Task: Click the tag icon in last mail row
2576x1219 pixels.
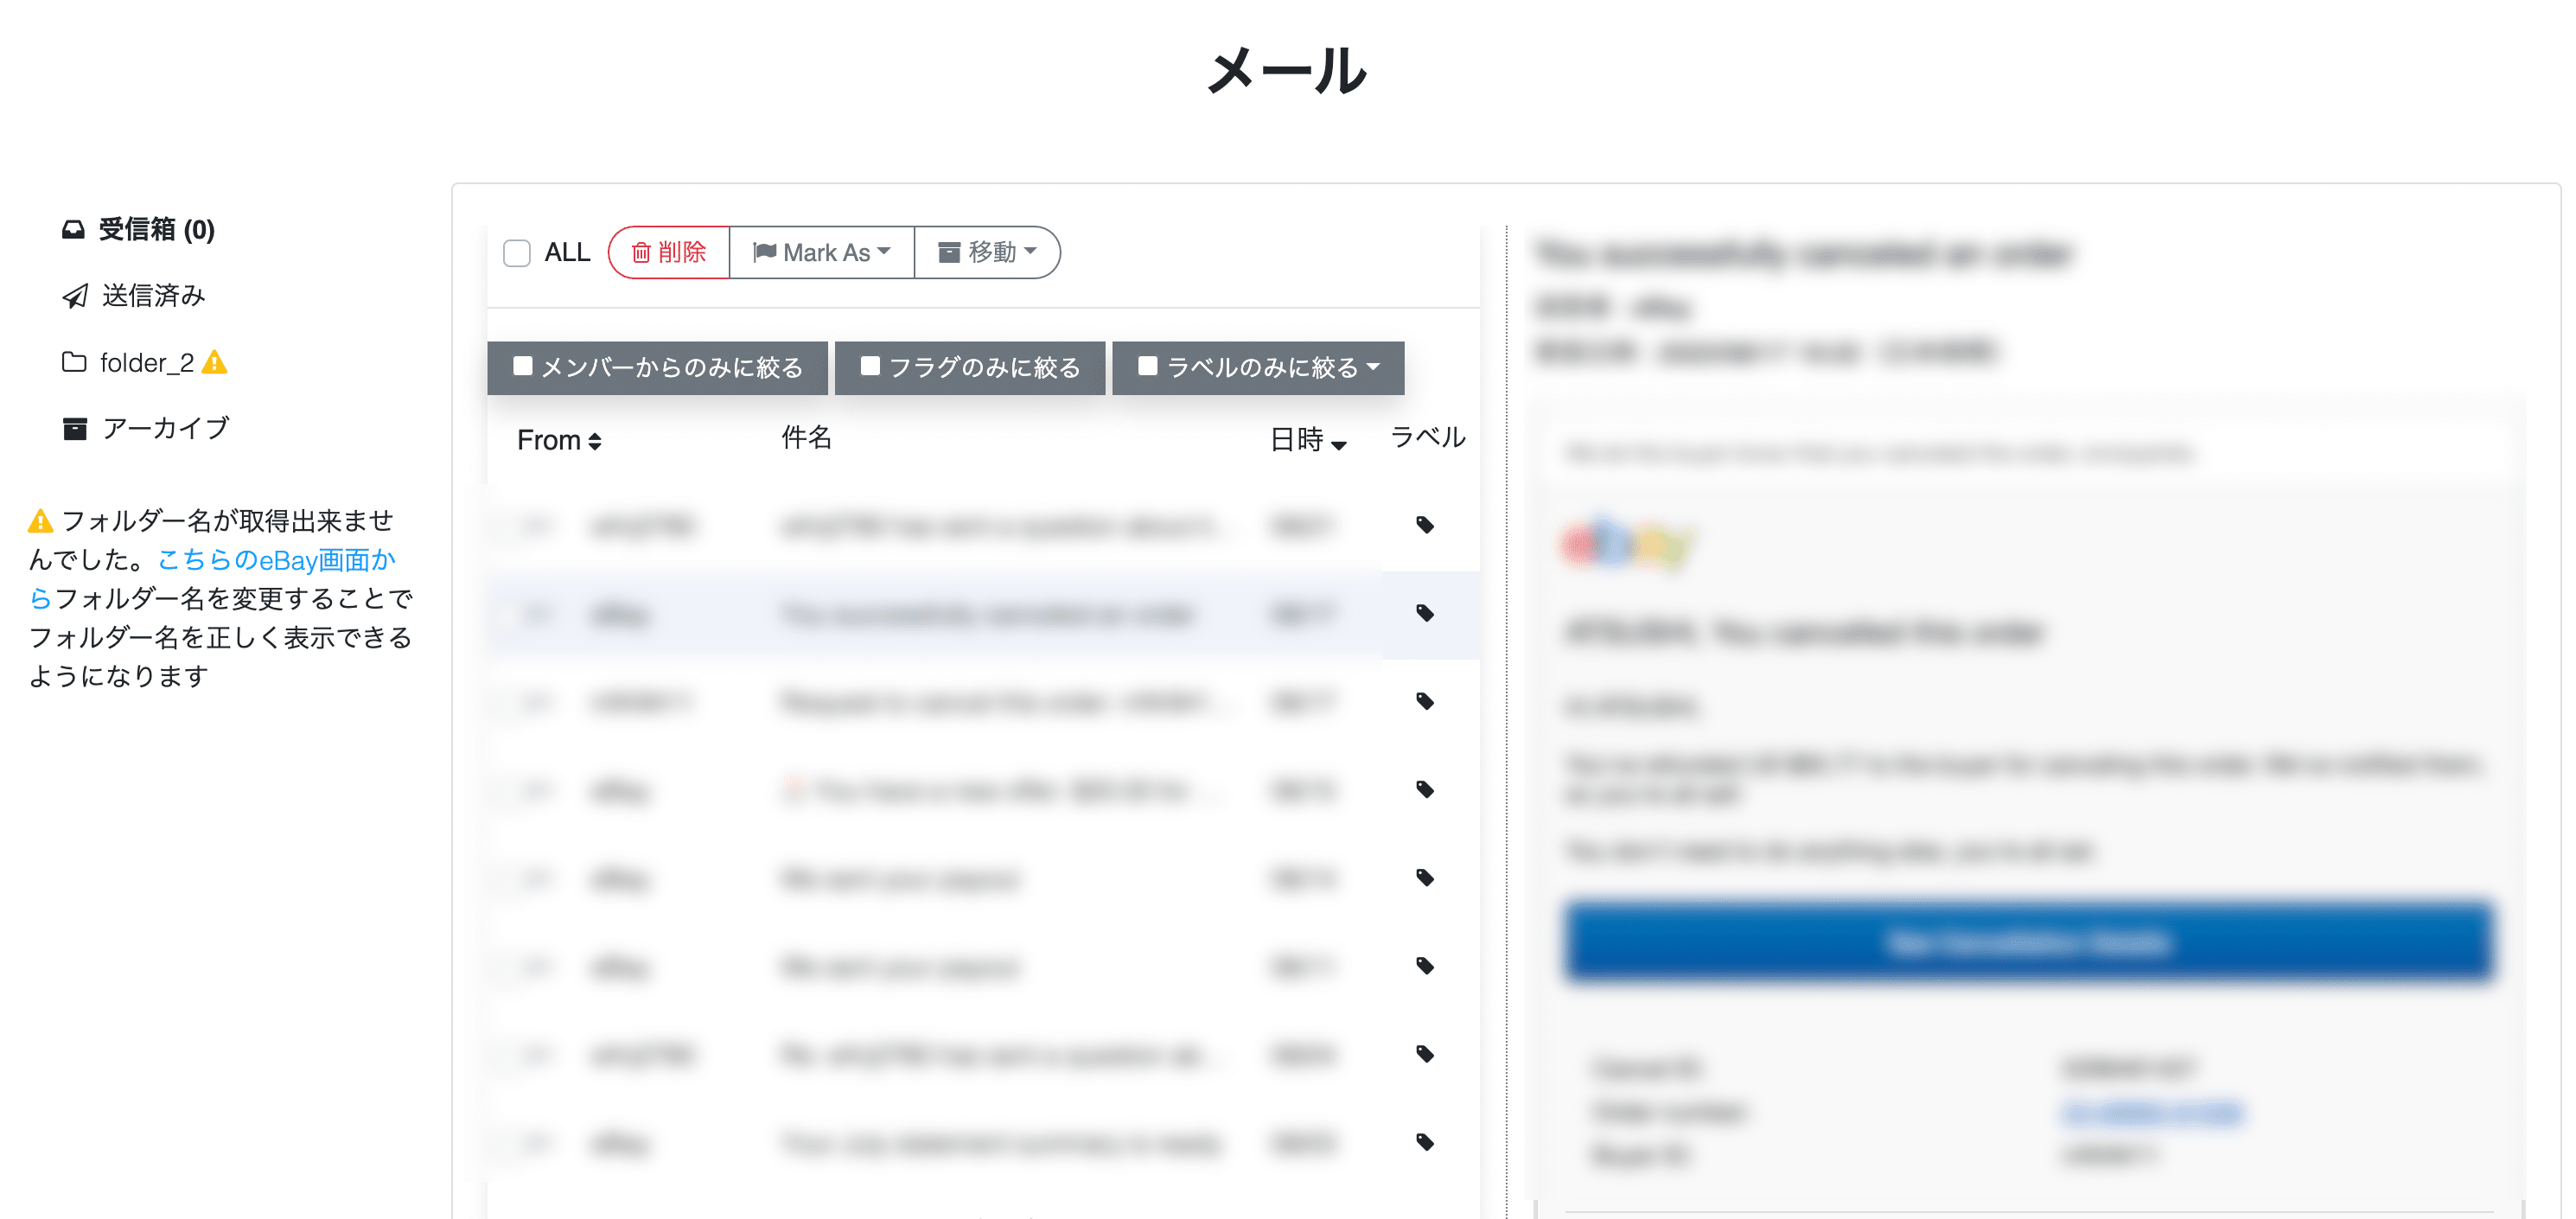Action: tap(1425, 1142)
